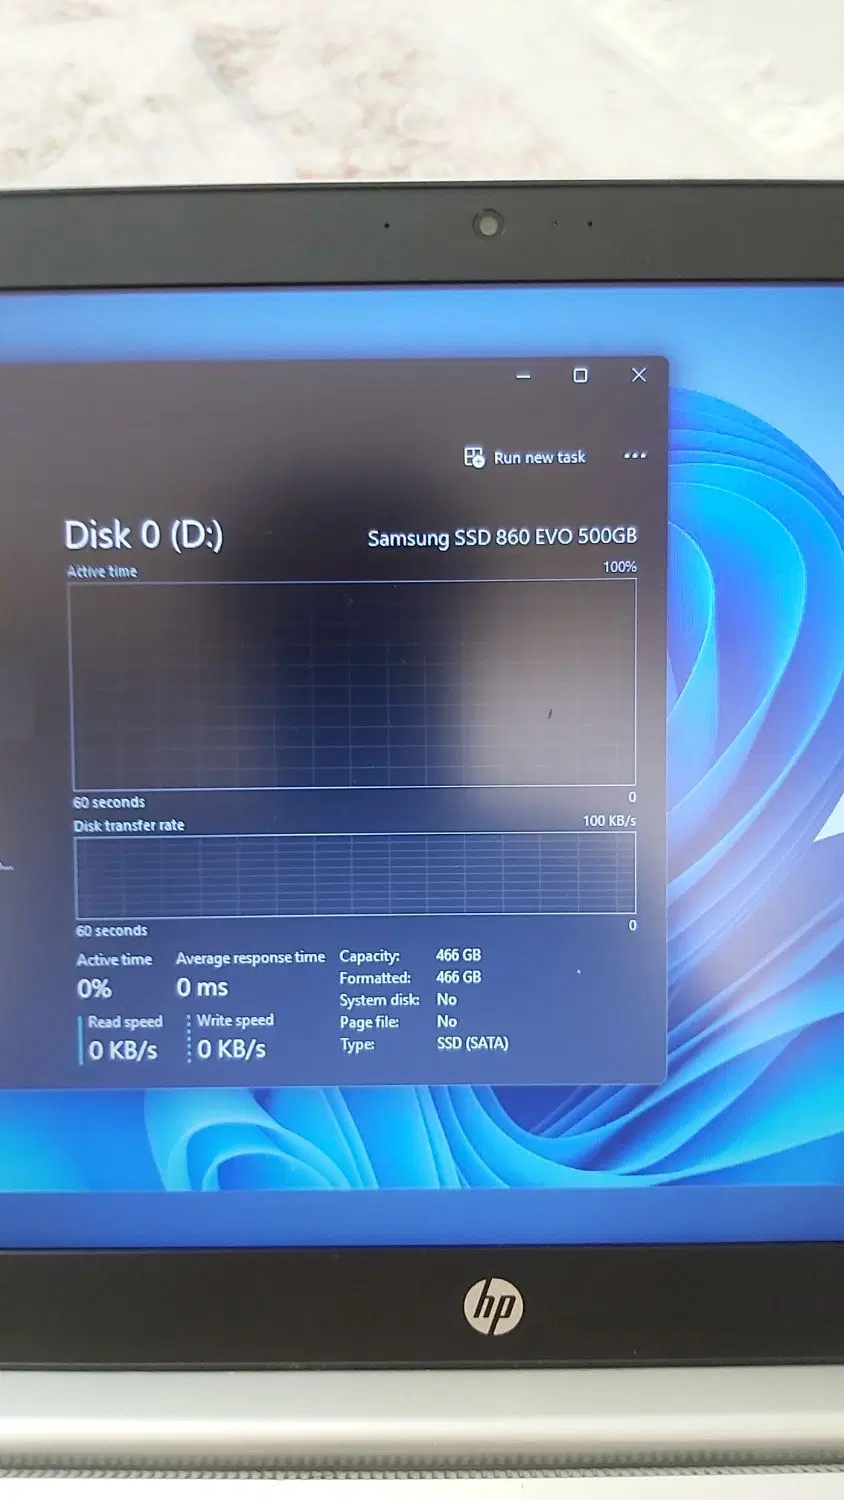
Task: Click the Read speed 0 KB/s value
Action: 123,1050
